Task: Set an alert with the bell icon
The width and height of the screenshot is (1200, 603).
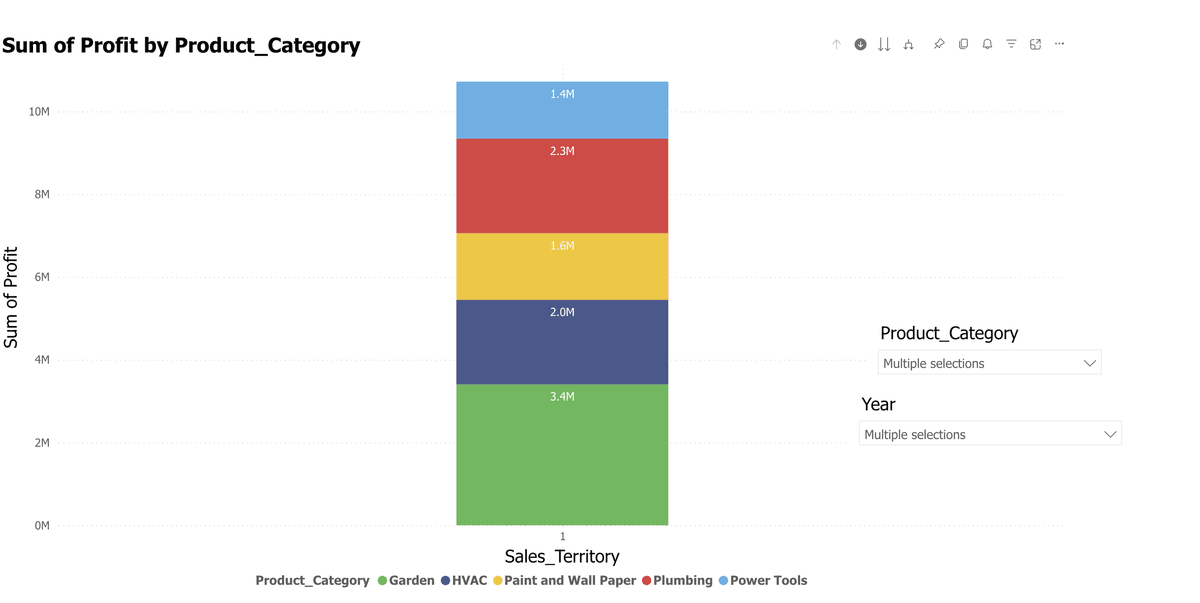Action: (x=986, y=44)
